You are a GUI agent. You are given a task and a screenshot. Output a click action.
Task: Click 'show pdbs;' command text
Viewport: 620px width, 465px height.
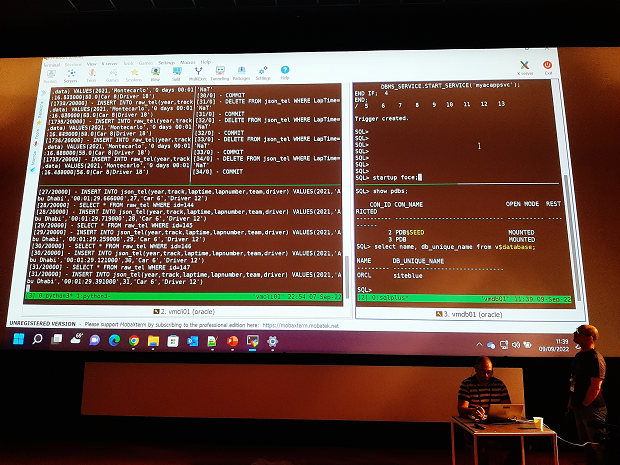click(390, 191)
